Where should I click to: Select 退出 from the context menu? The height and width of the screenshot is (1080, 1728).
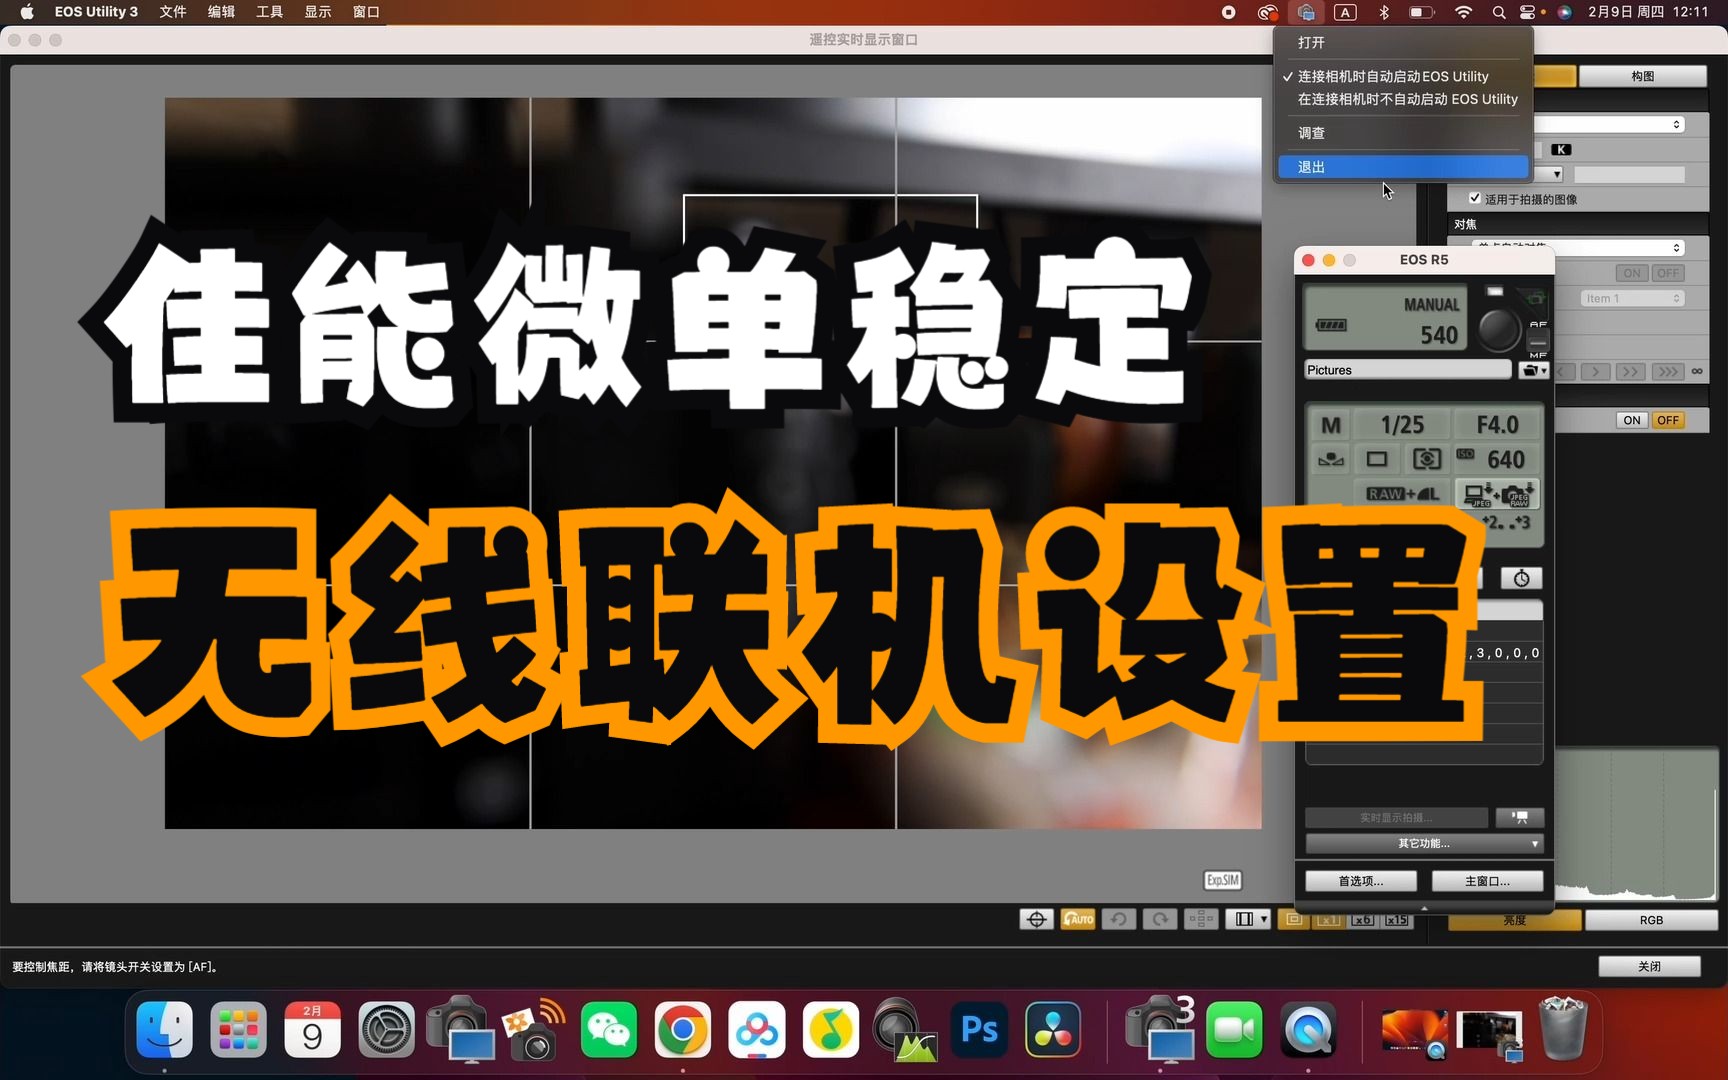click(1311, 166)
